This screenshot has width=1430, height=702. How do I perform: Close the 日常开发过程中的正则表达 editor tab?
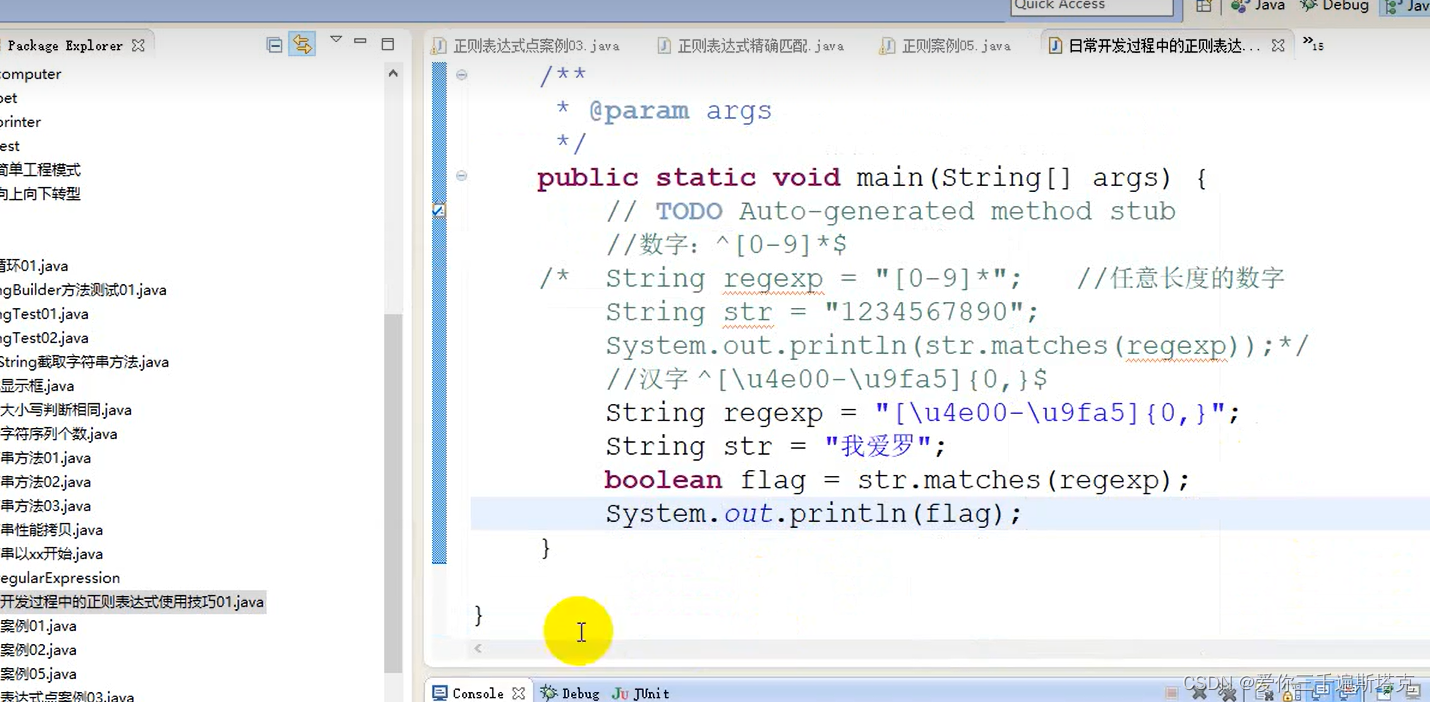[1277, 46]
